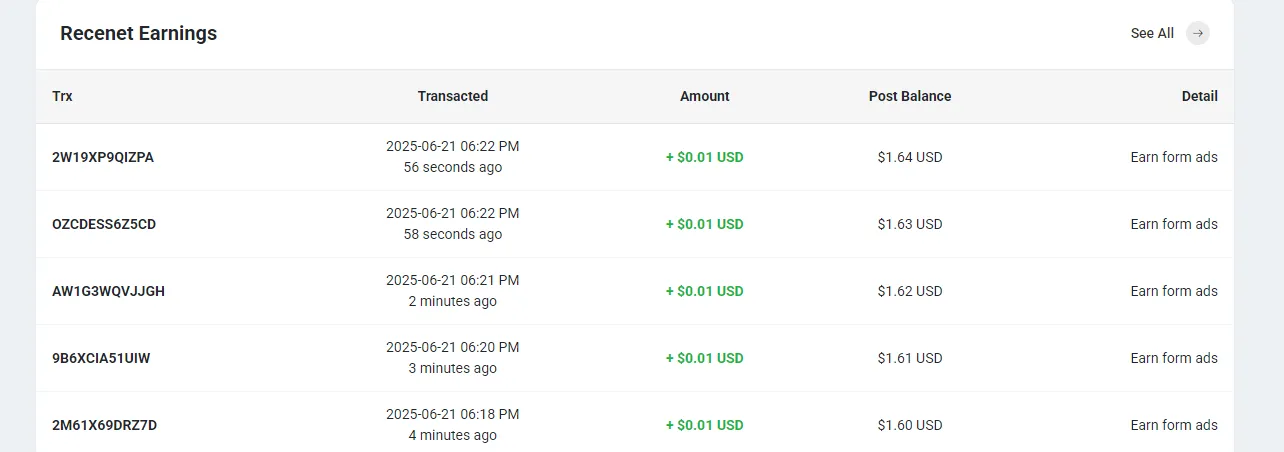Viewport: 1284px width, 452px height.
Task: Click the amount in the $1.63 balance row
Action: [x=705, y=224]
